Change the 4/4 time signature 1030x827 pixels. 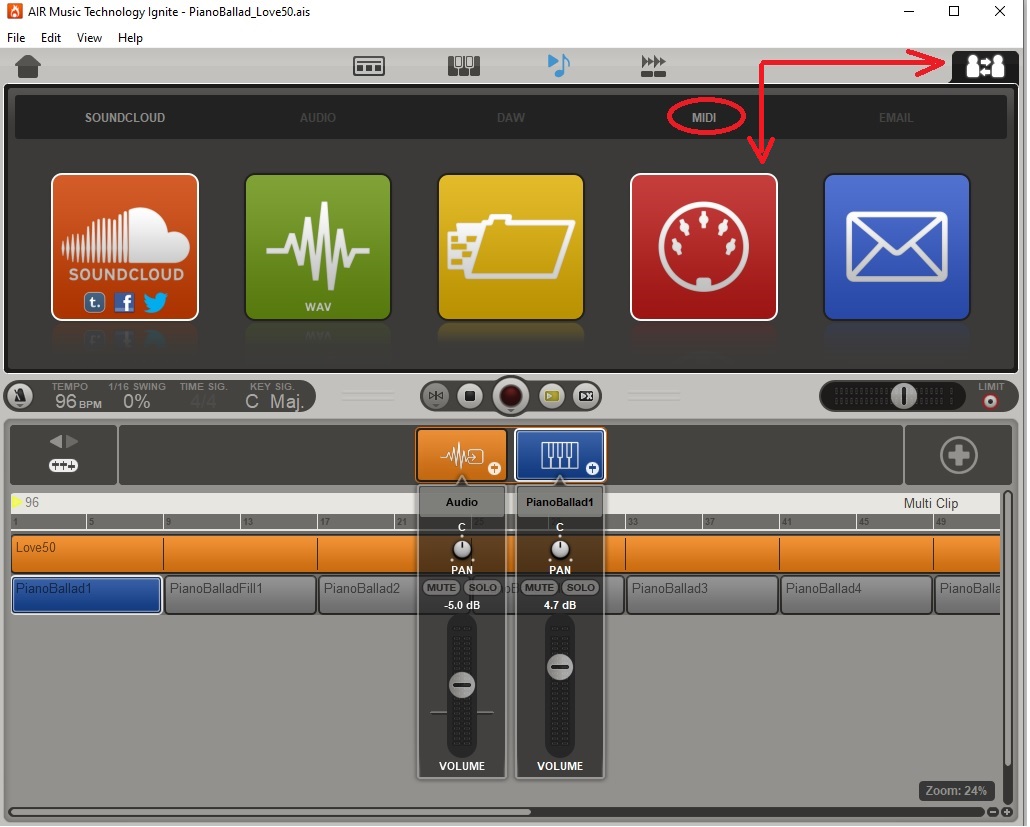[x=203, y=401]
